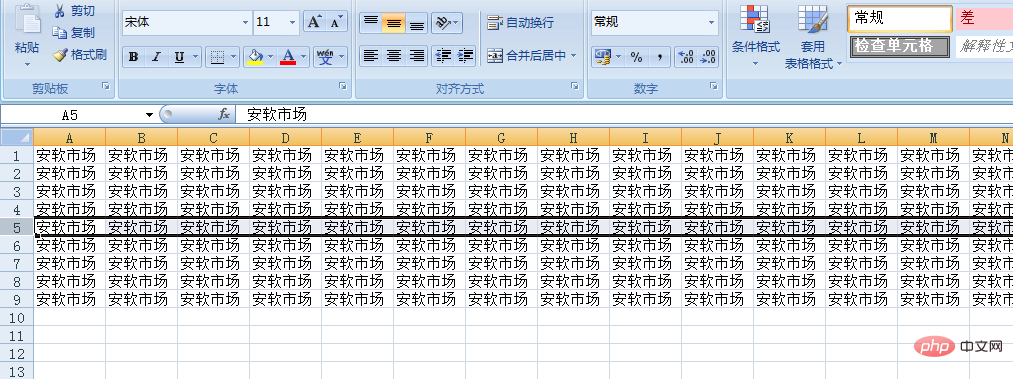The width and height of the screenshot is (1013, 379).
Task: Toggle middle vertical alignment
Action: pyautogui.click(x=393, y=23)
